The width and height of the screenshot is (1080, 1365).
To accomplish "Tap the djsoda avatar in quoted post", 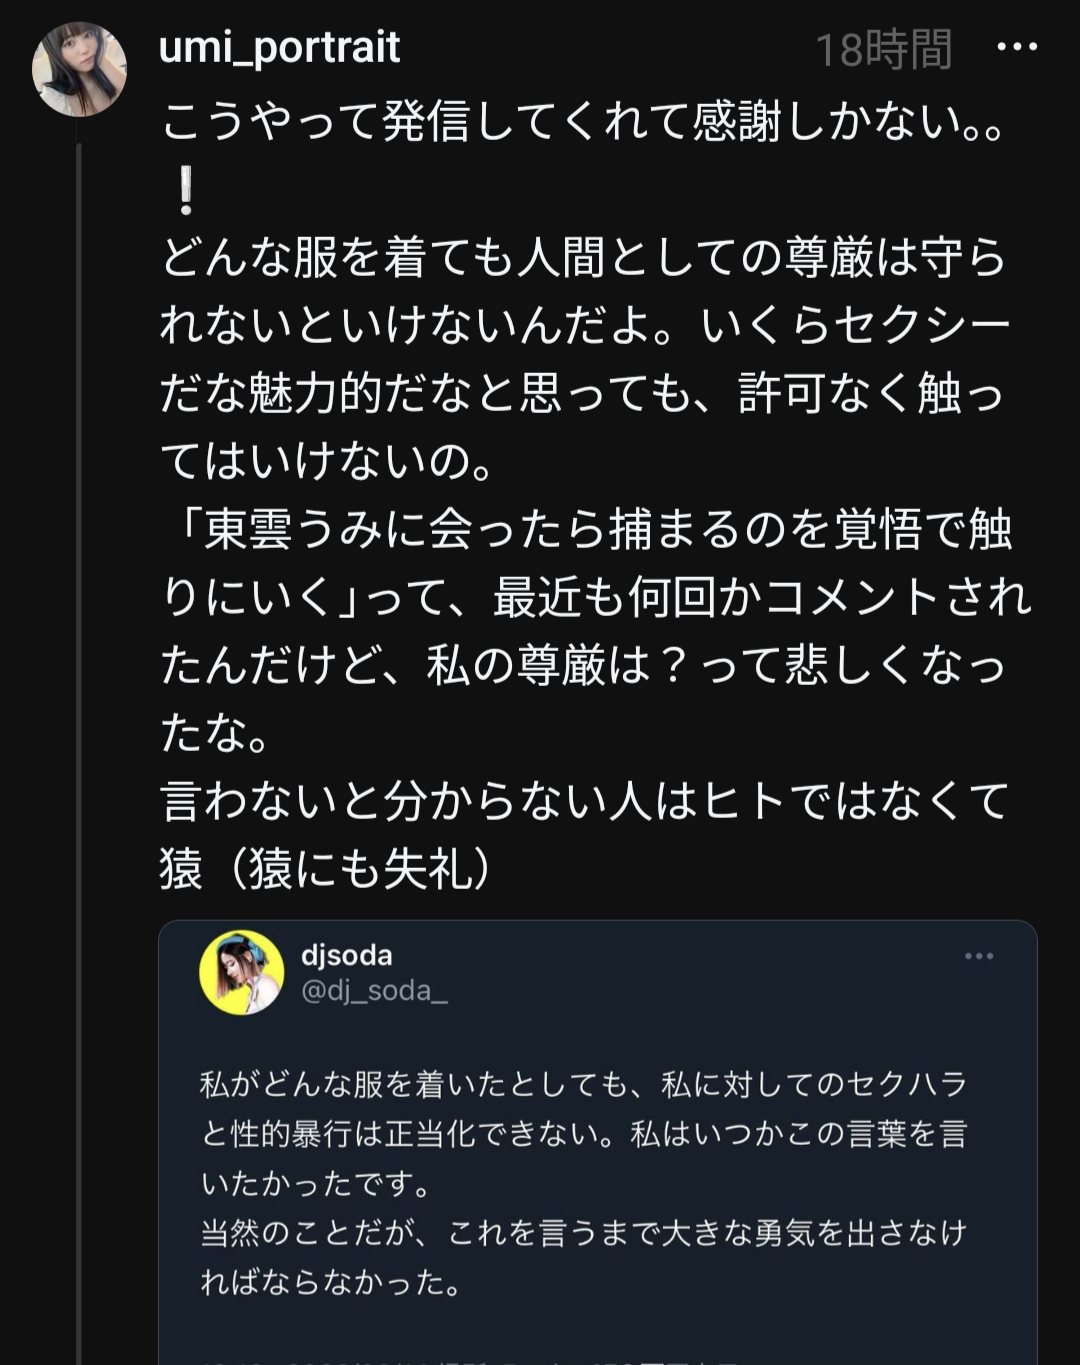I will coord(242,972).
